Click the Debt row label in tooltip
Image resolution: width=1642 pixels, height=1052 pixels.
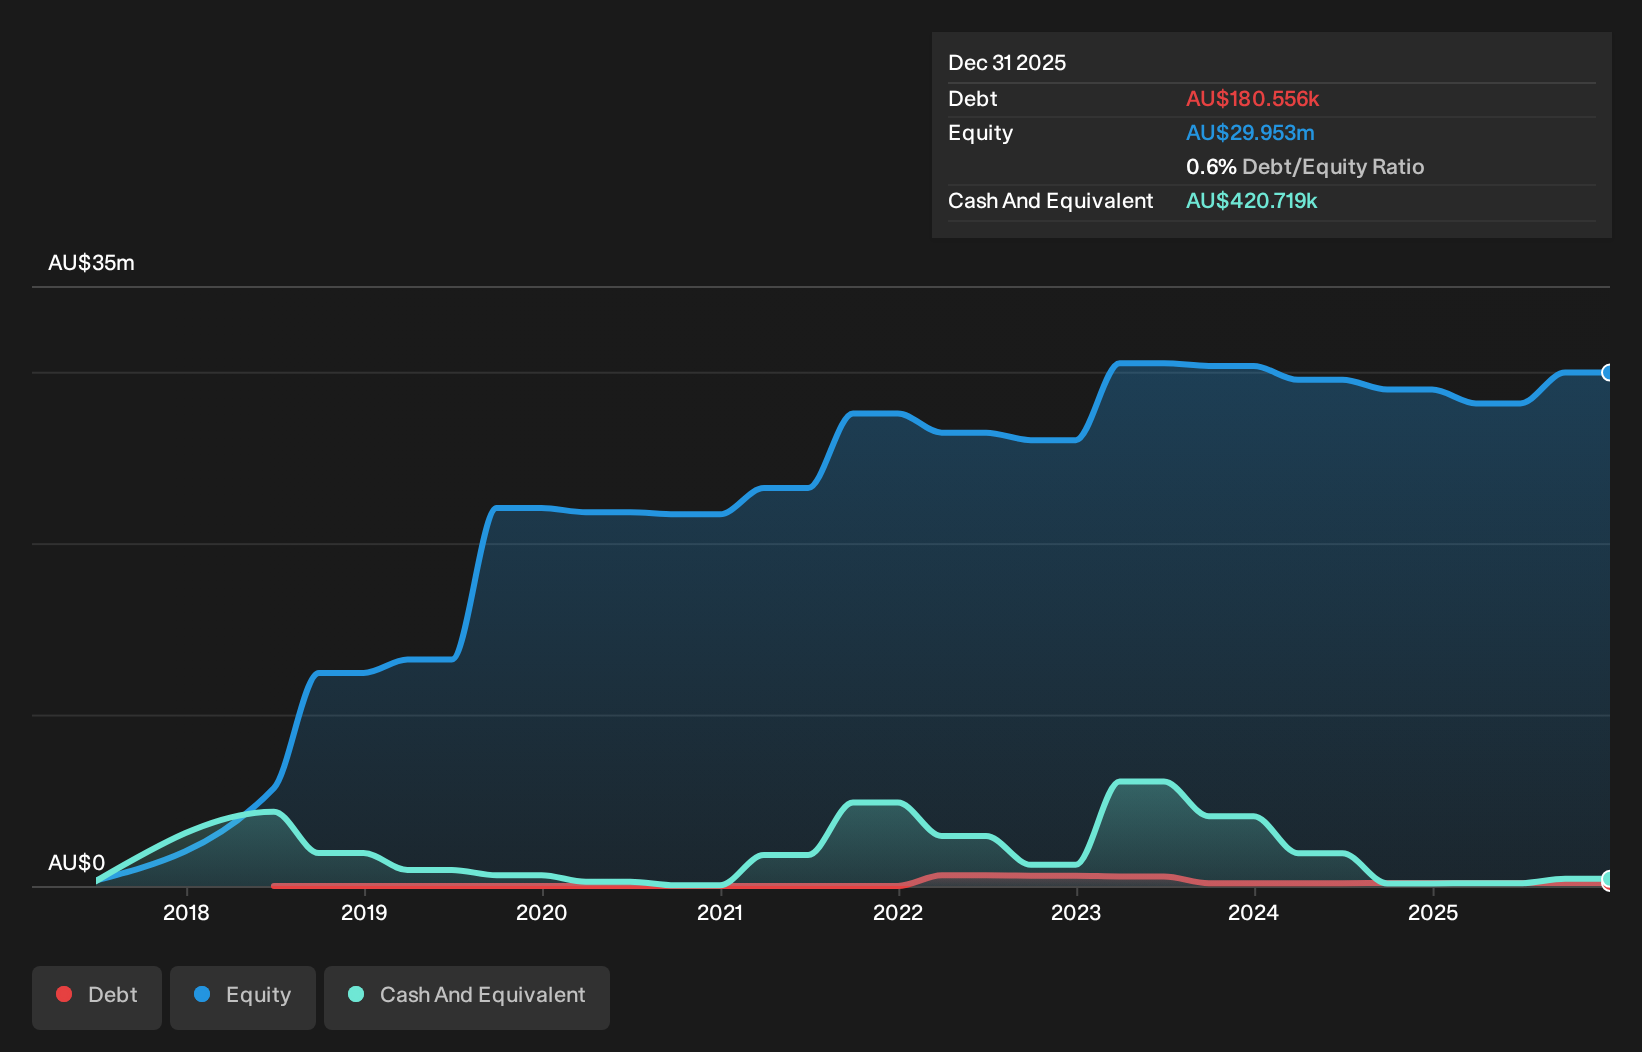pos(973,99)
